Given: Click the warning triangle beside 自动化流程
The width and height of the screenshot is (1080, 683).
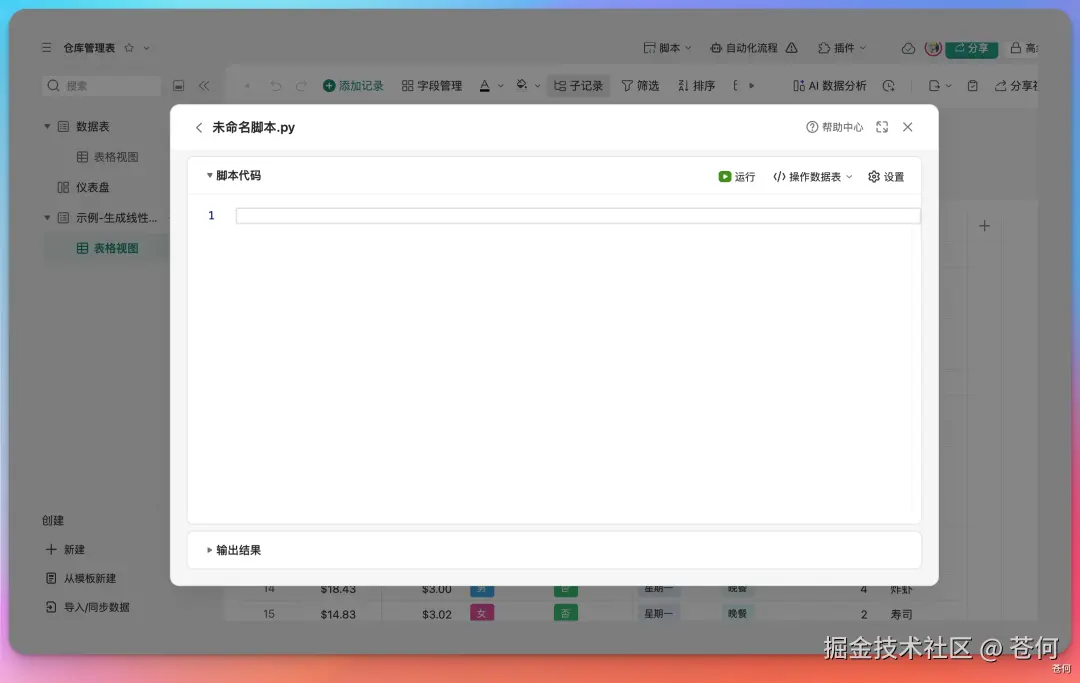Looking at the screenshot, I should [x=791, y=48].
